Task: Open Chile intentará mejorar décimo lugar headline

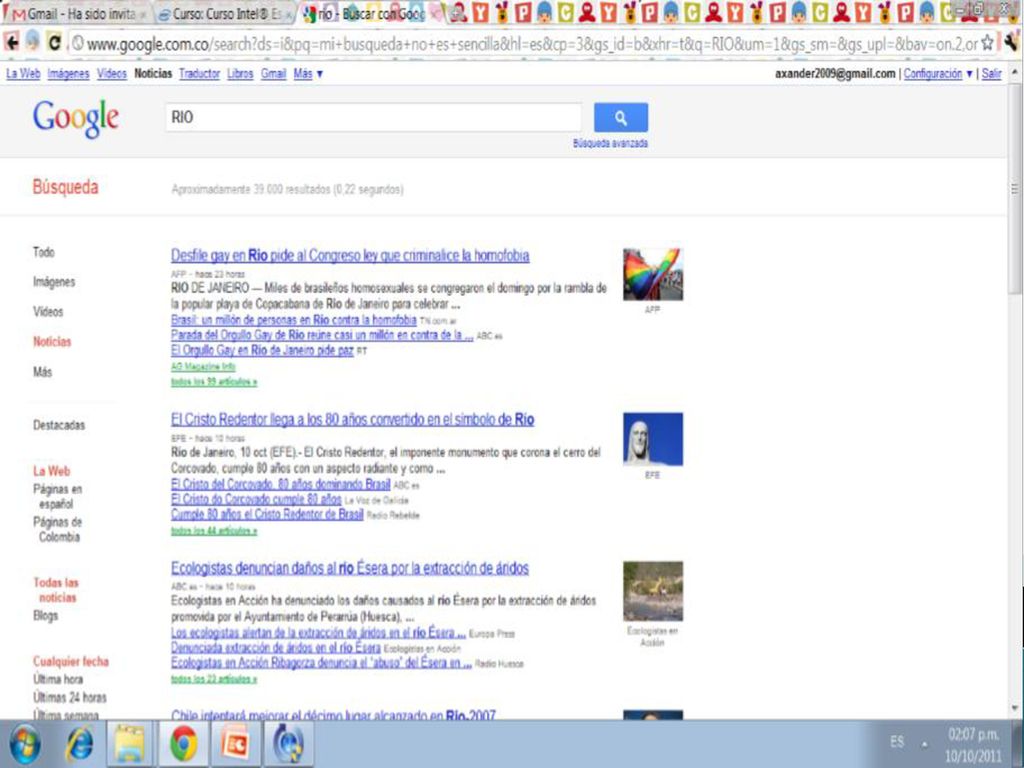Action: (x=333, y=714)
